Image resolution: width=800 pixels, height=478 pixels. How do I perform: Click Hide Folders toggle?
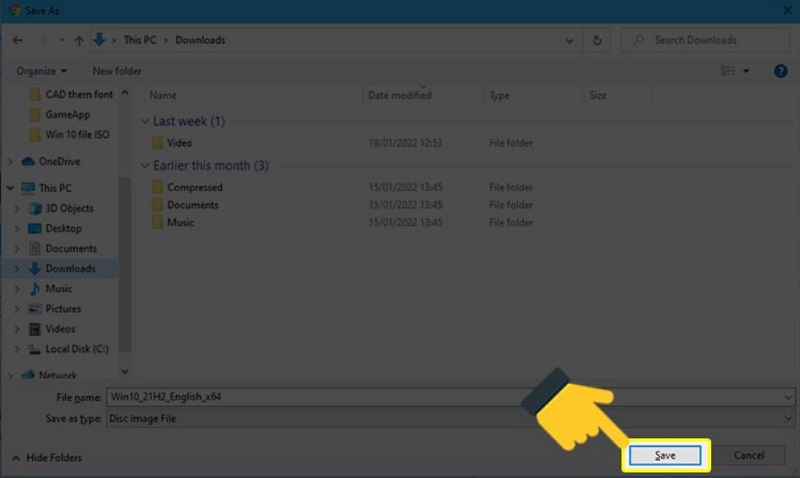(47, 458)
